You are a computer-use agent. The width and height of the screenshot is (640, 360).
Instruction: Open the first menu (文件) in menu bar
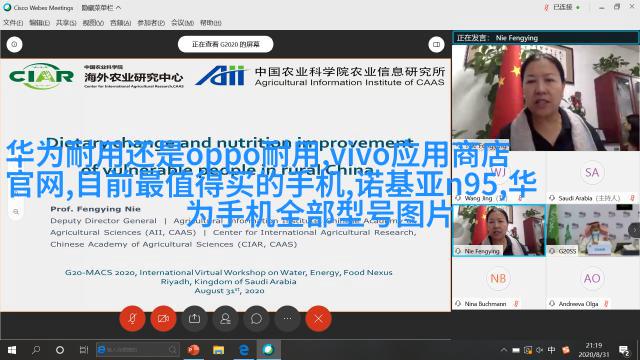tap(13, 23)
